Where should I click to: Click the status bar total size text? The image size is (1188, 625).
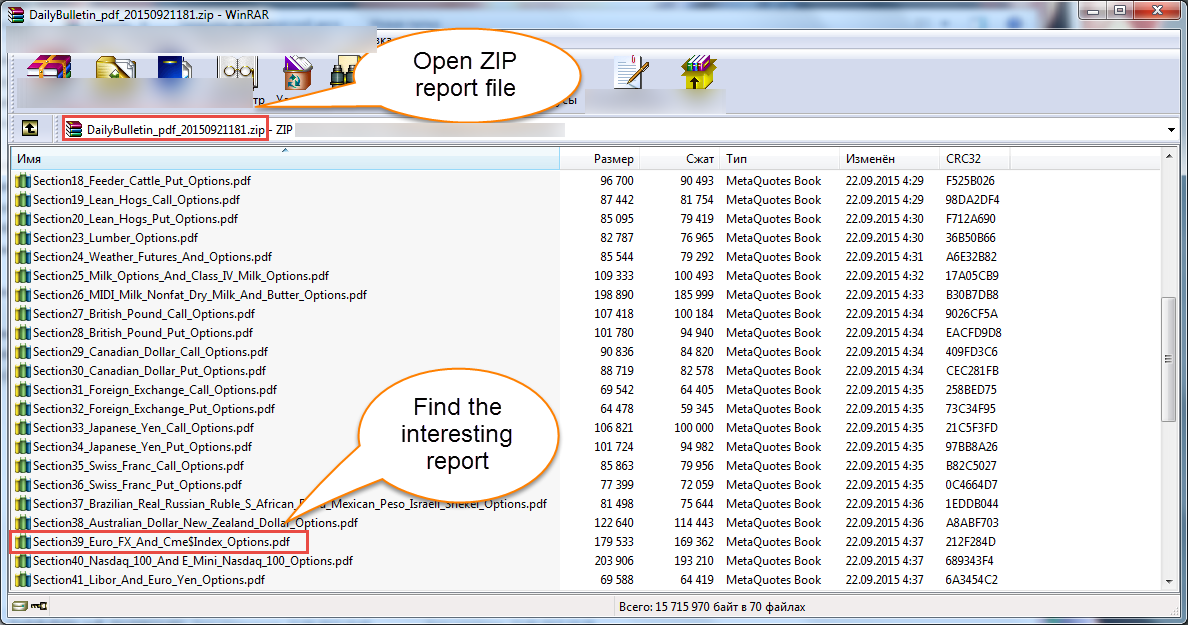(x=711, y=607)
